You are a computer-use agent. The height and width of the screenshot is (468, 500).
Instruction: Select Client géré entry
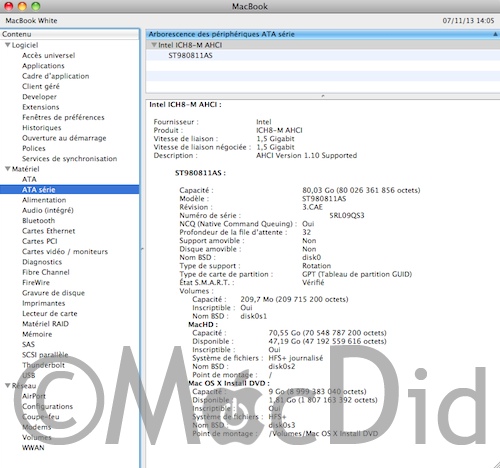point(41,86)
